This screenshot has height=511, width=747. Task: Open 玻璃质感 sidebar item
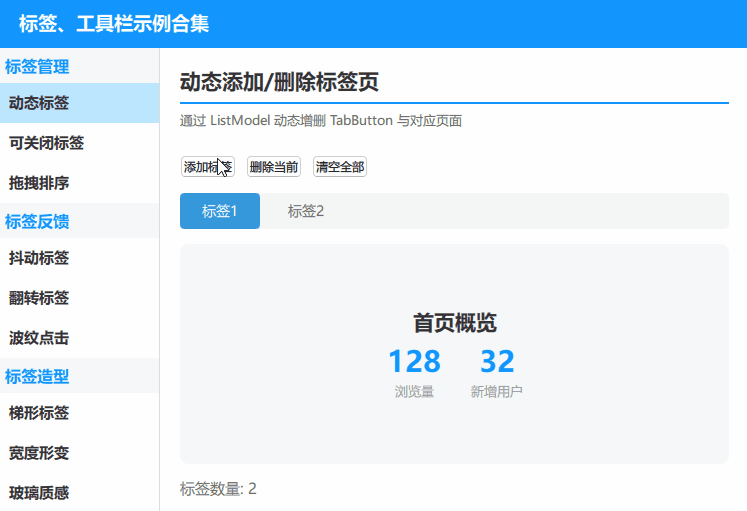(x=80, y=492)
